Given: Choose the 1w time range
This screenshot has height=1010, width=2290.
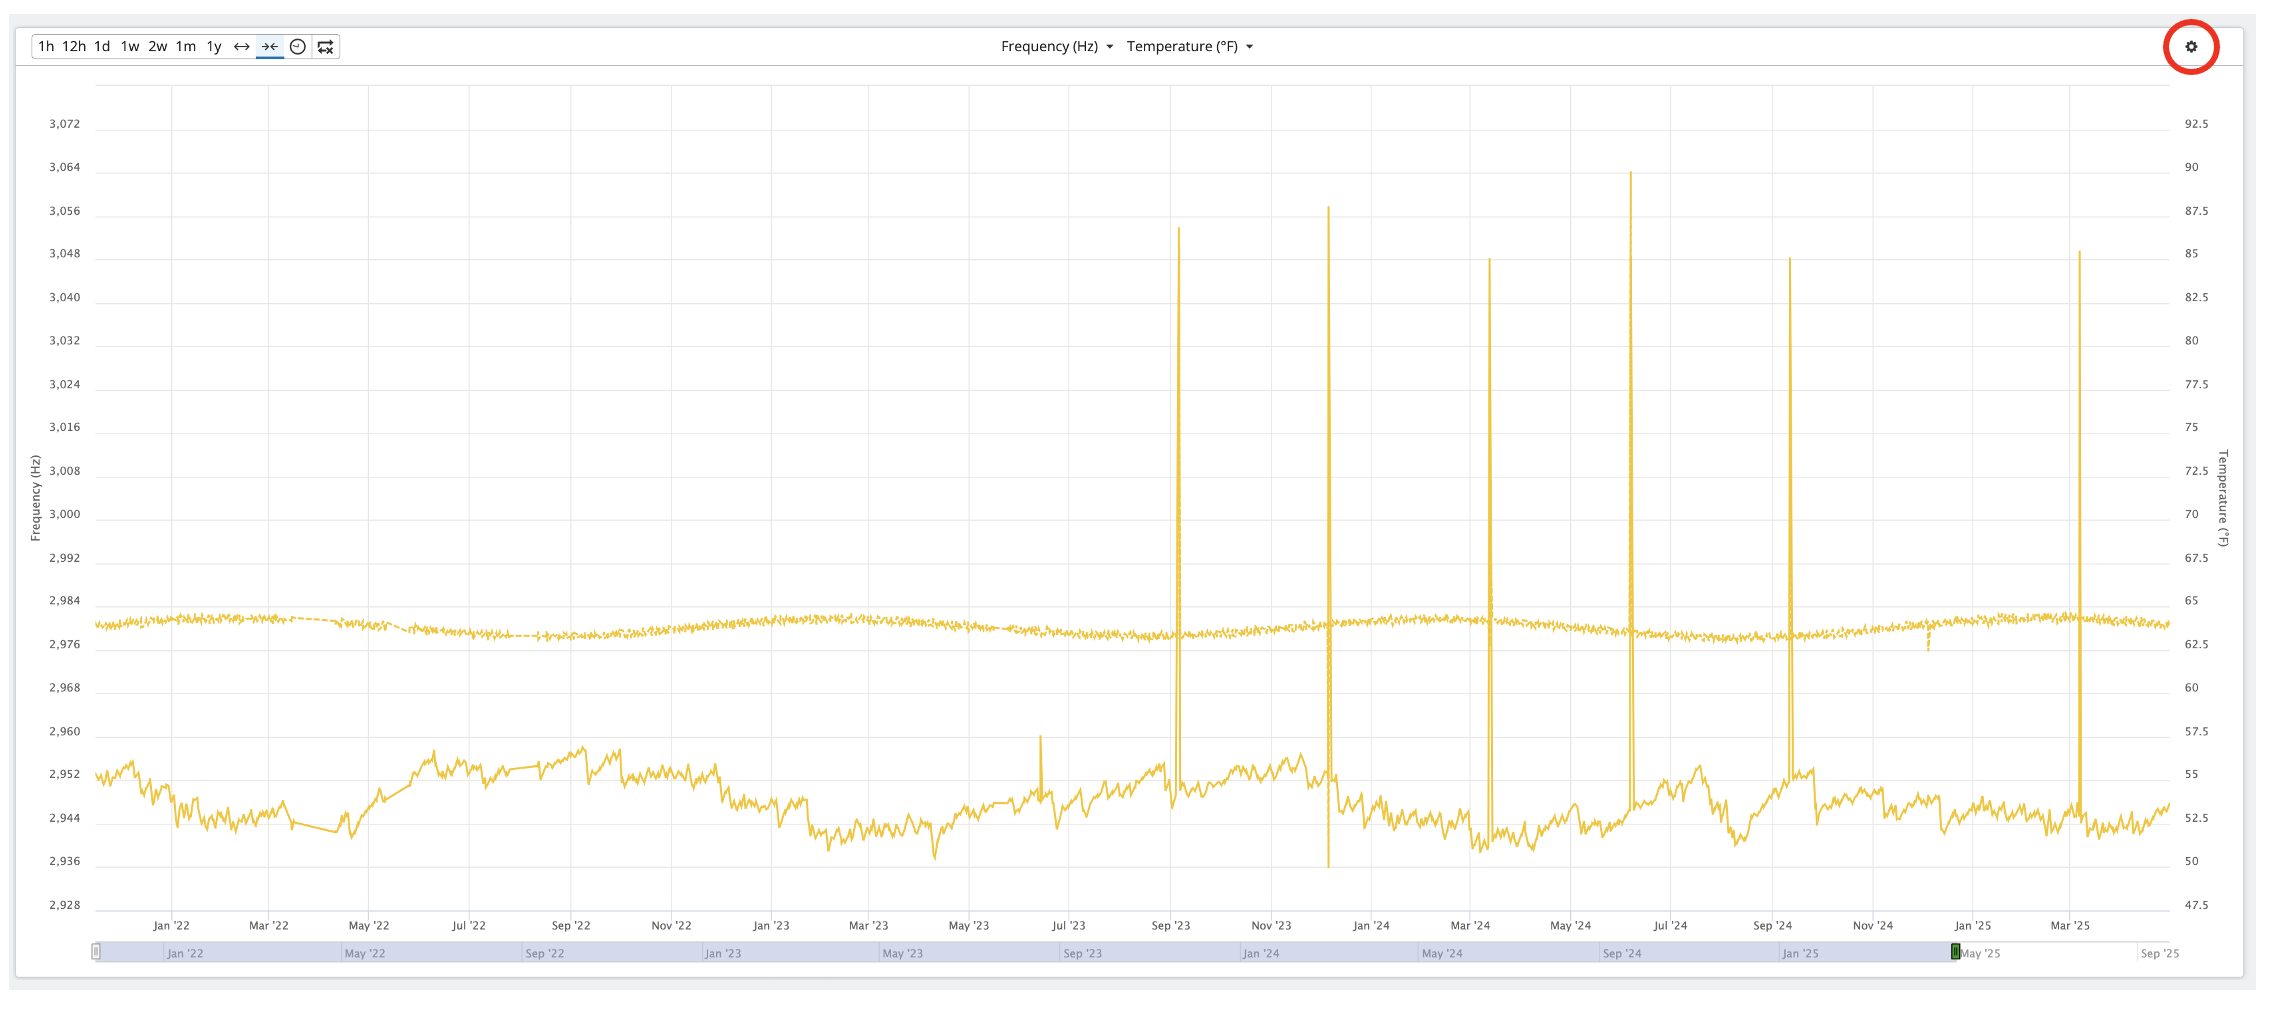Looking at the screenshot, I should click(130, 47).
